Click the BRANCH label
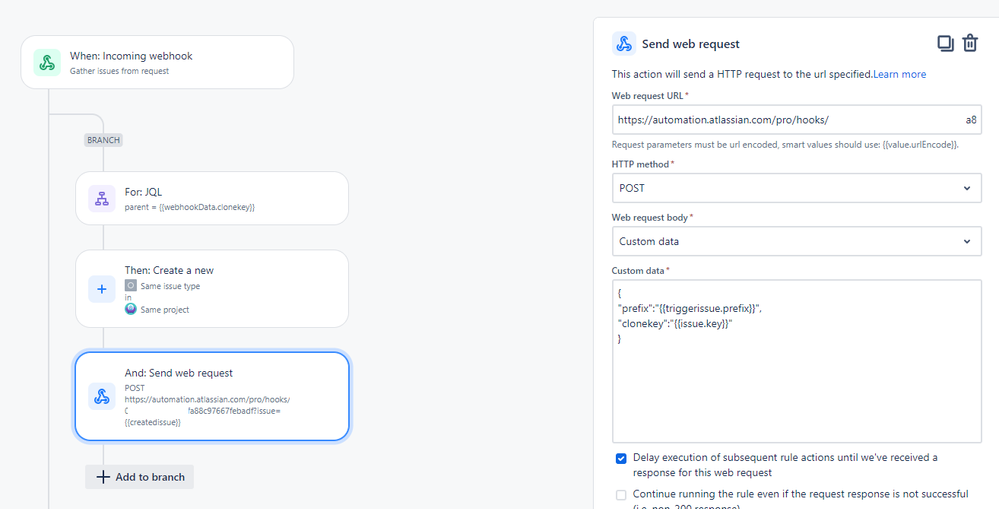Screen dimensions: 999x509 (103, 140)
